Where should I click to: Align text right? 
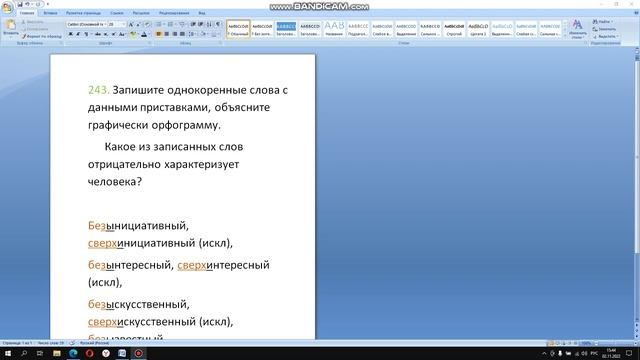[x=174, y=34]
